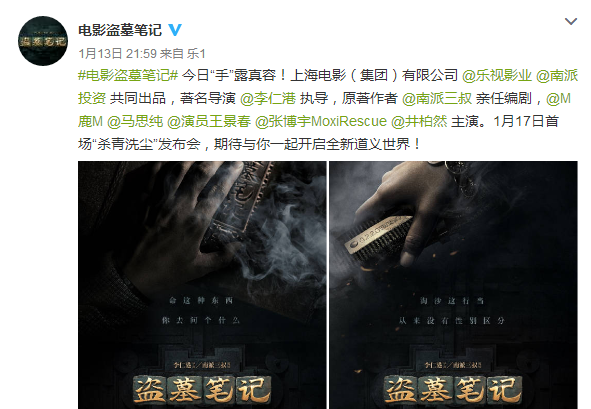Expand the post options chevron menu
The image size is (591, 409).
click(571, 21)
